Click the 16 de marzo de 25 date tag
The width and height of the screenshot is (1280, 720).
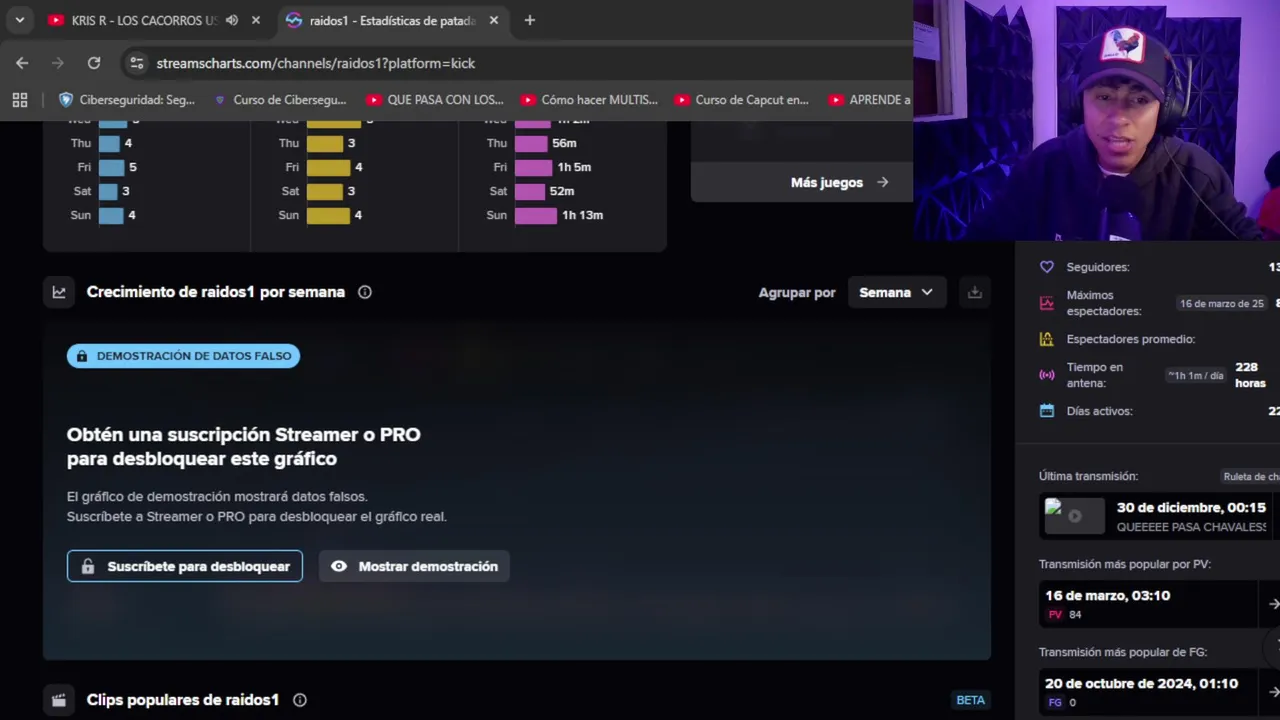1222,303
